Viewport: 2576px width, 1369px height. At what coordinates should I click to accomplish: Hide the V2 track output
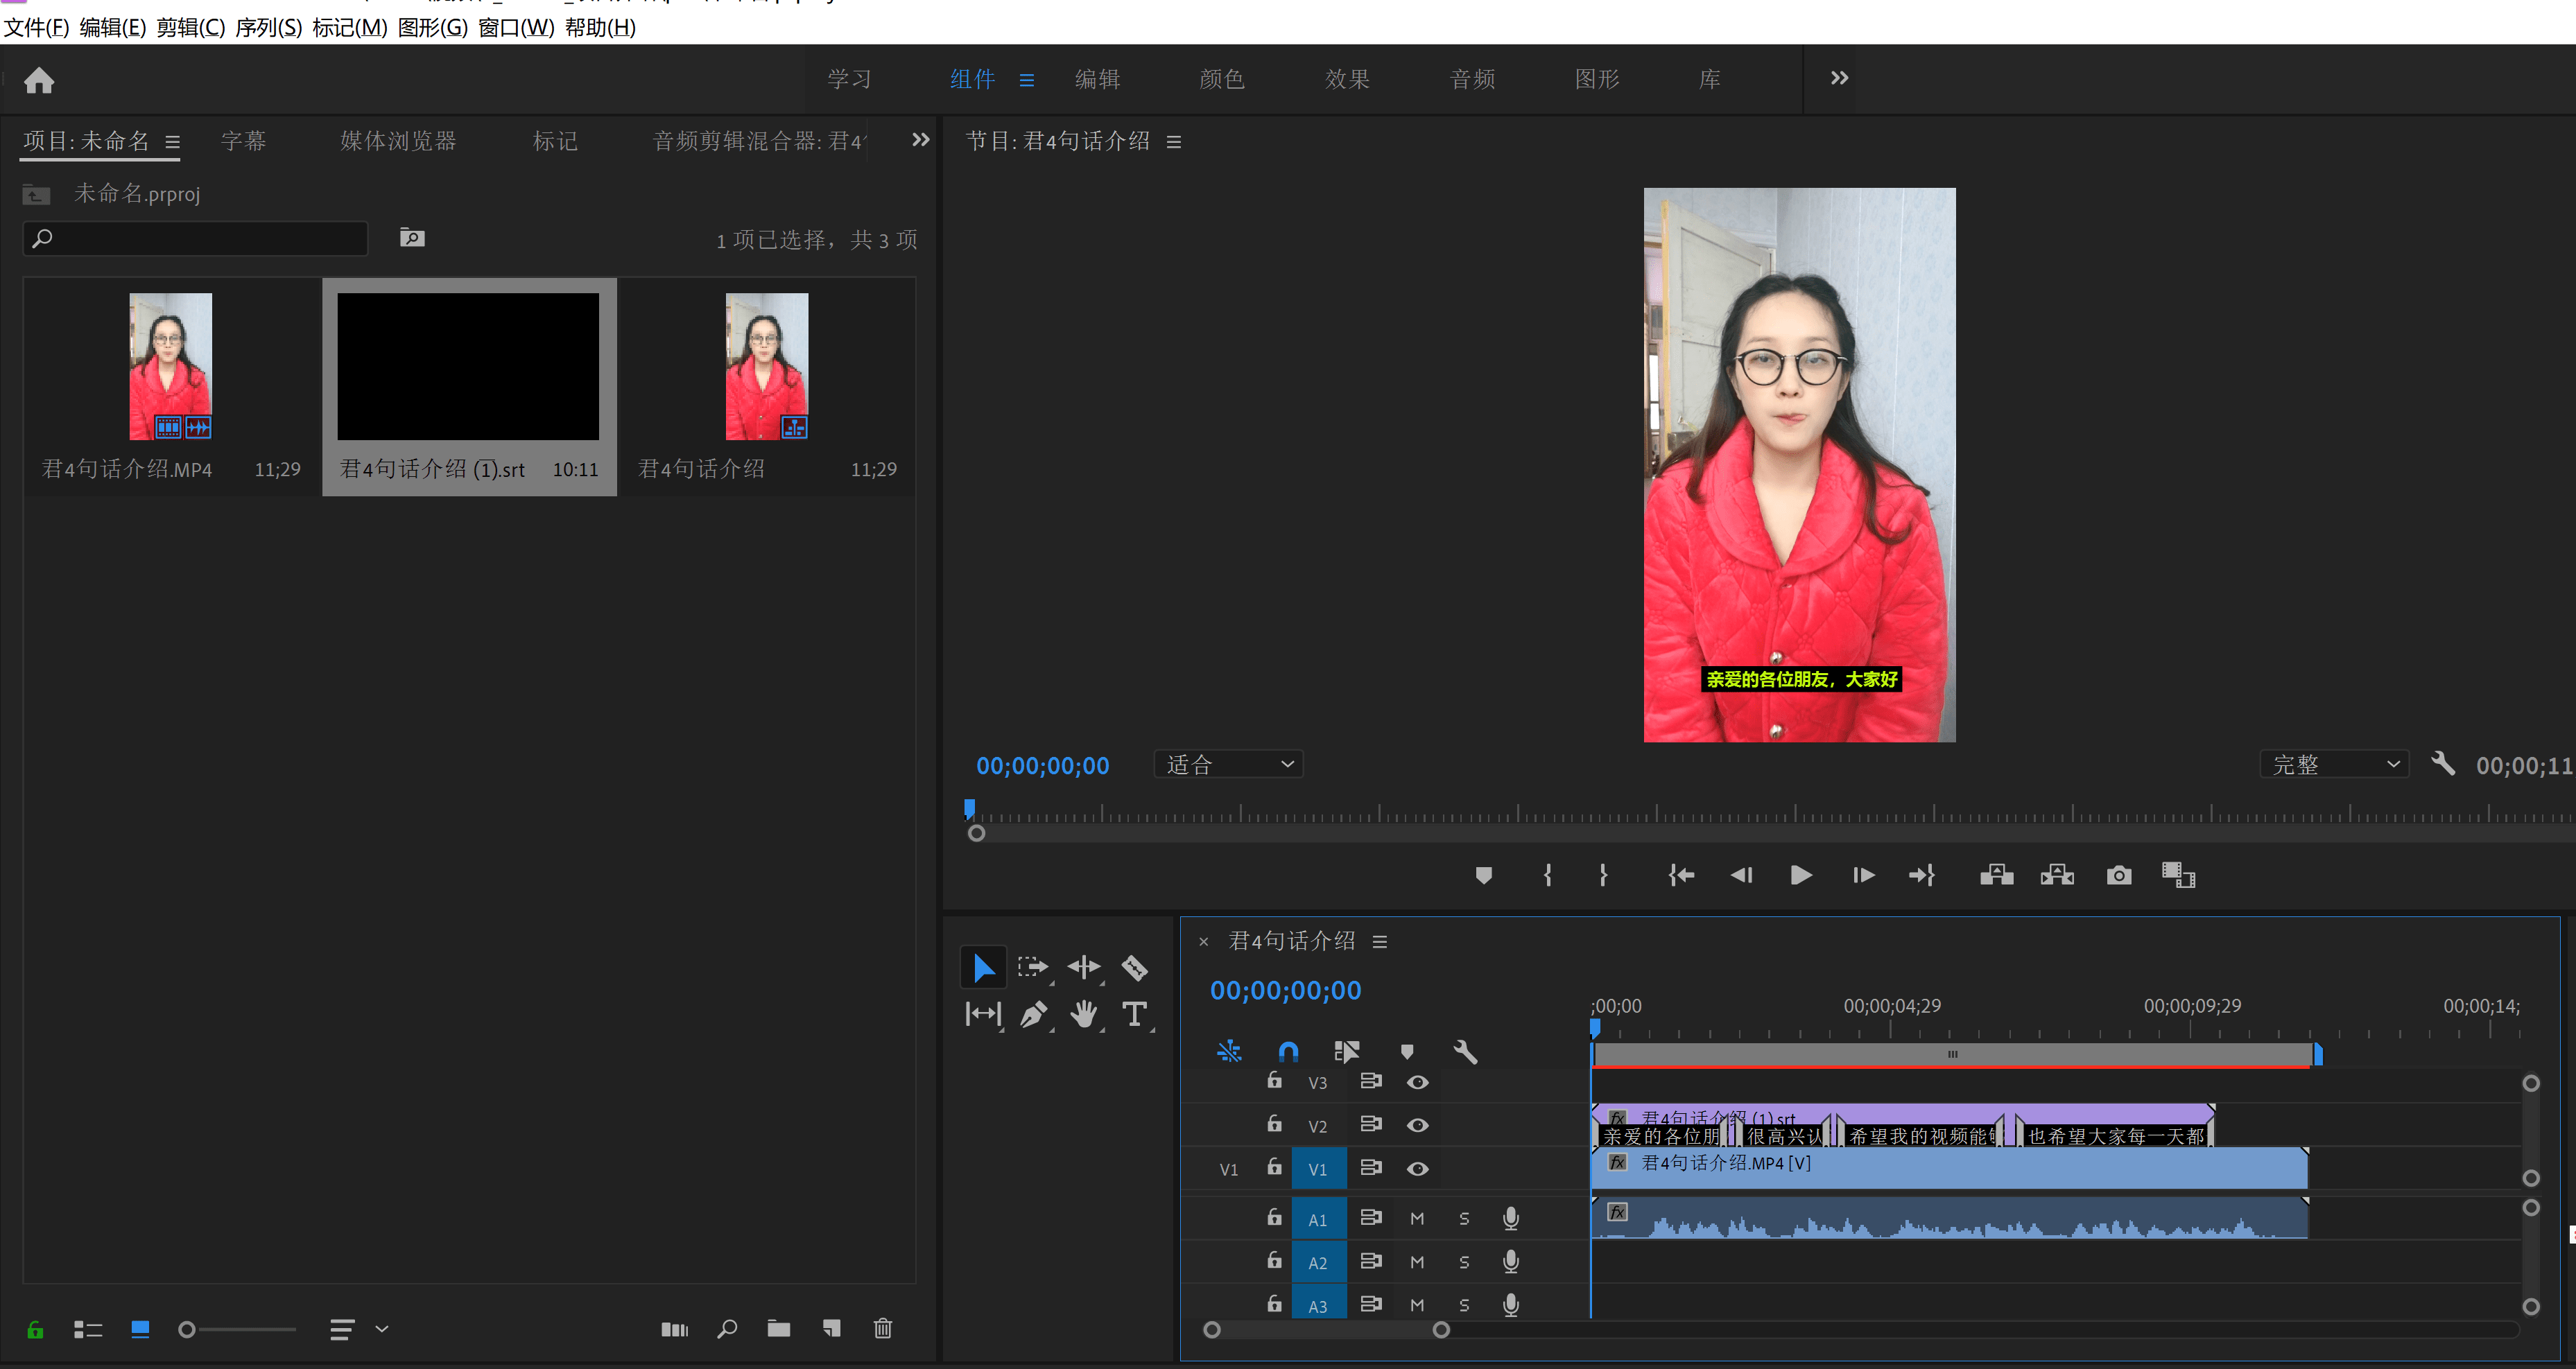pyautogui.click(x=1417, y=1125)
